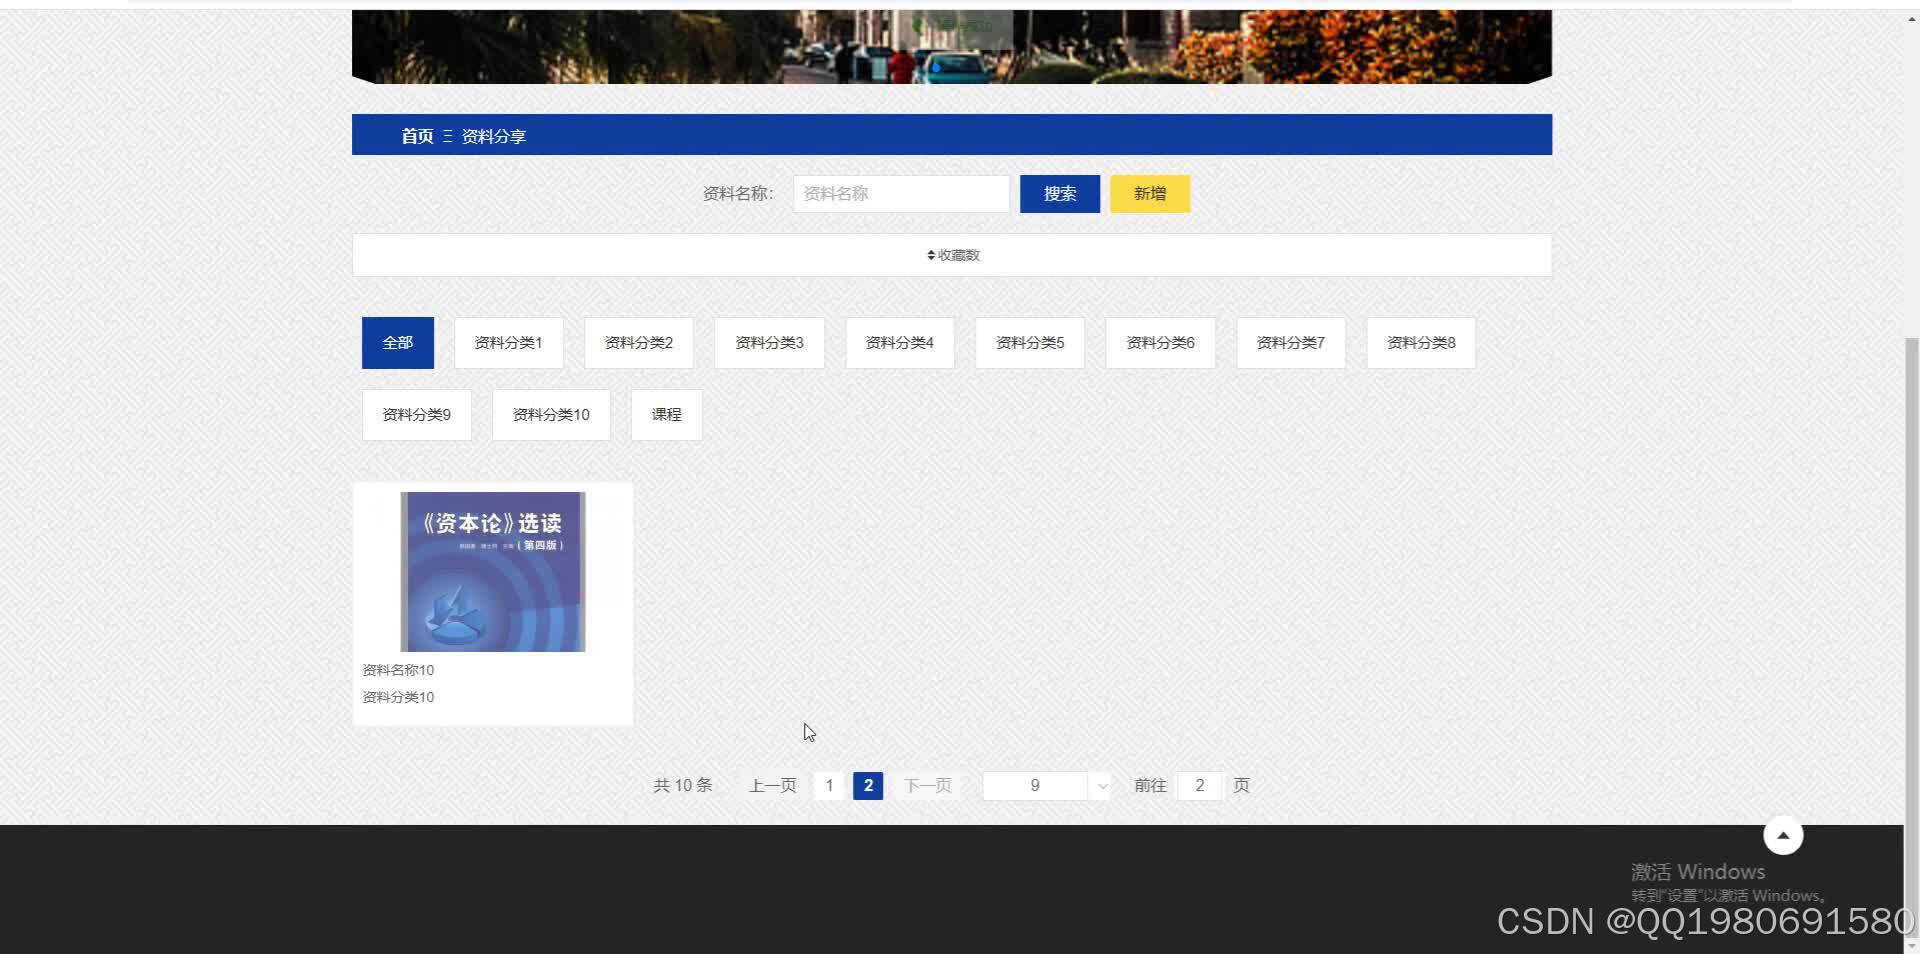Click the back-to-top arrow icon
This screenshot has height=954, width=1920.
pyautogui.click(x=1783, y=834)
